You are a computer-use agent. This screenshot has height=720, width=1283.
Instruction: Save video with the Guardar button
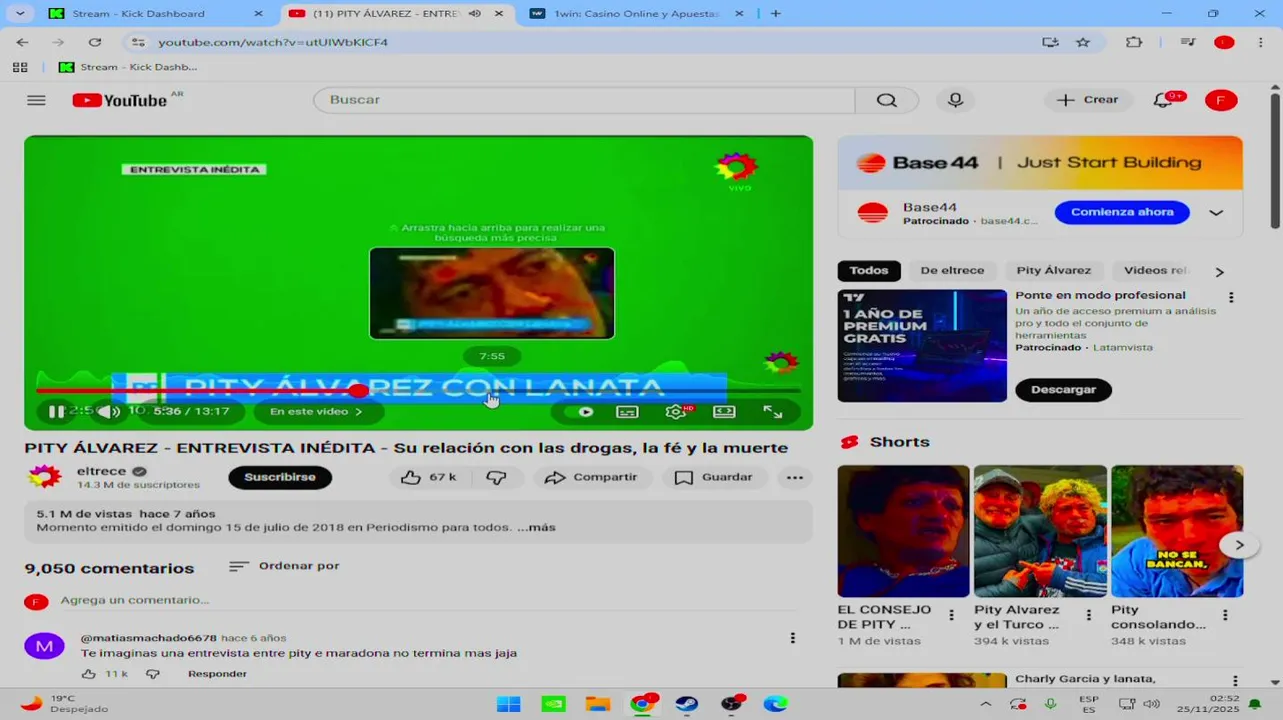[x=713, y=477]
